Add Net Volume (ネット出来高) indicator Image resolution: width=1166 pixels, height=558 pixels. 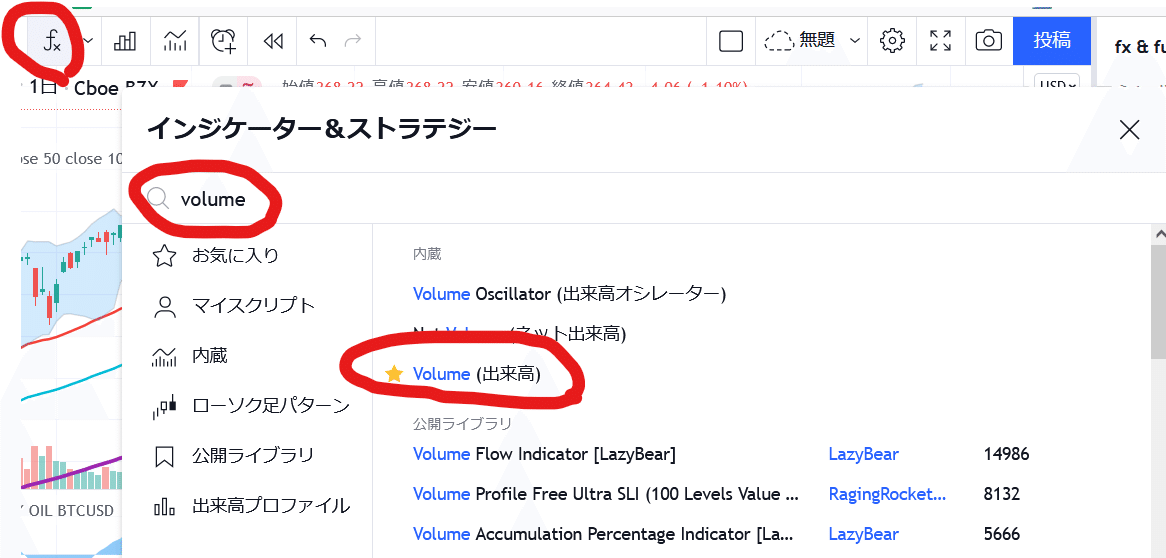coord(520,334)
